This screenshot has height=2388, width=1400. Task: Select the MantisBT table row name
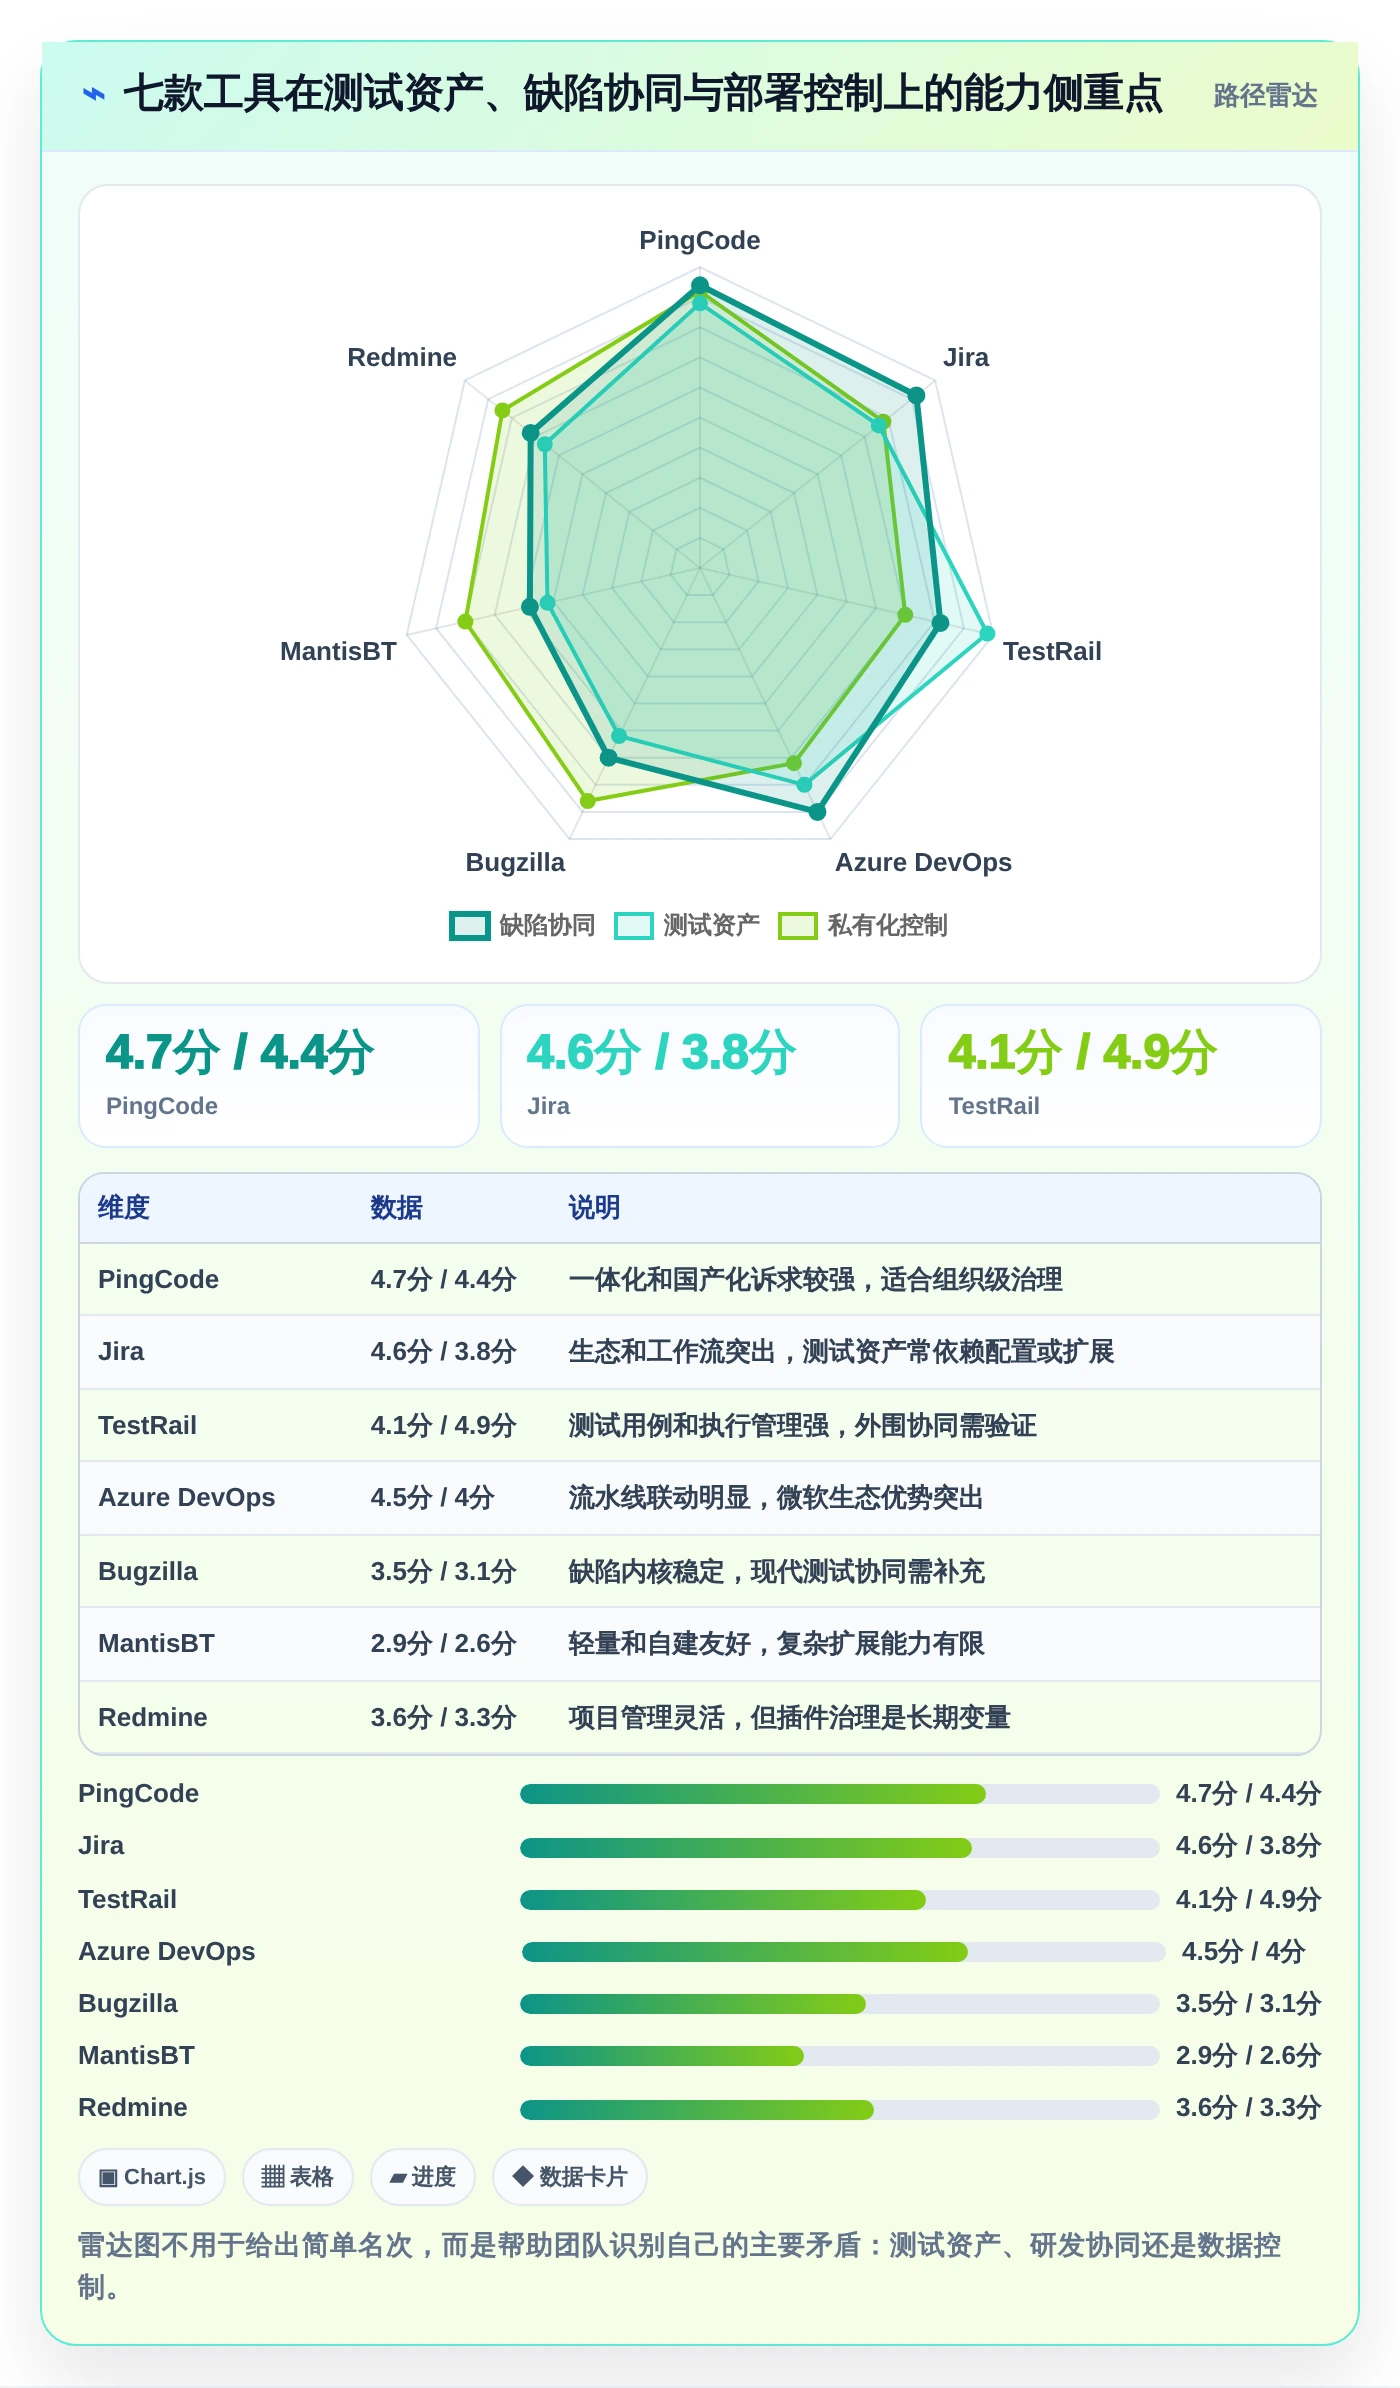[156, 1643]
